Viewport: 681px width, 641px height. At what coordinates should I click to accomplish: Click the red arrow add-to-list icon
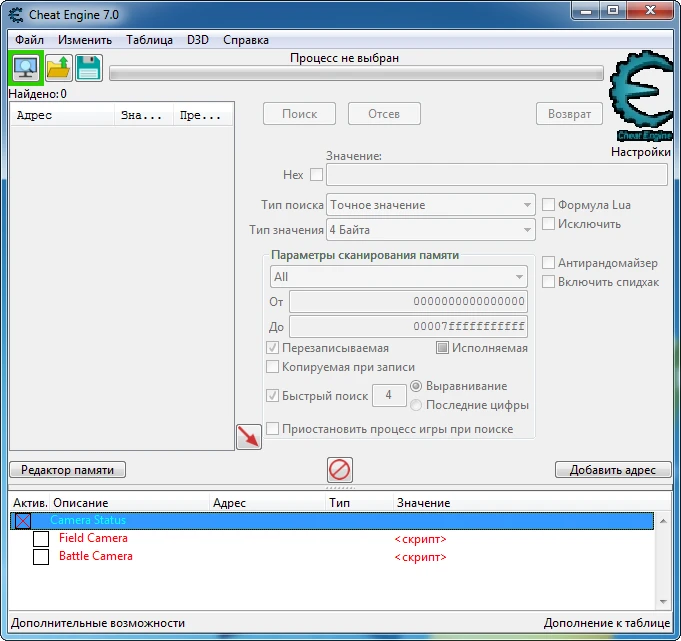pyautogui.click(x=249, y=437)
